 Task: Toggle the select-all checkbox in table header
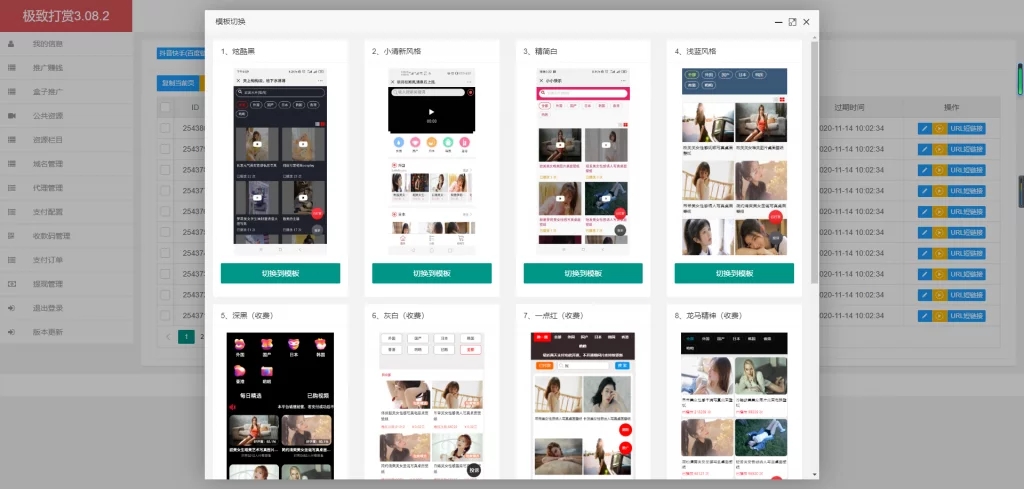[x=165, y=107]
